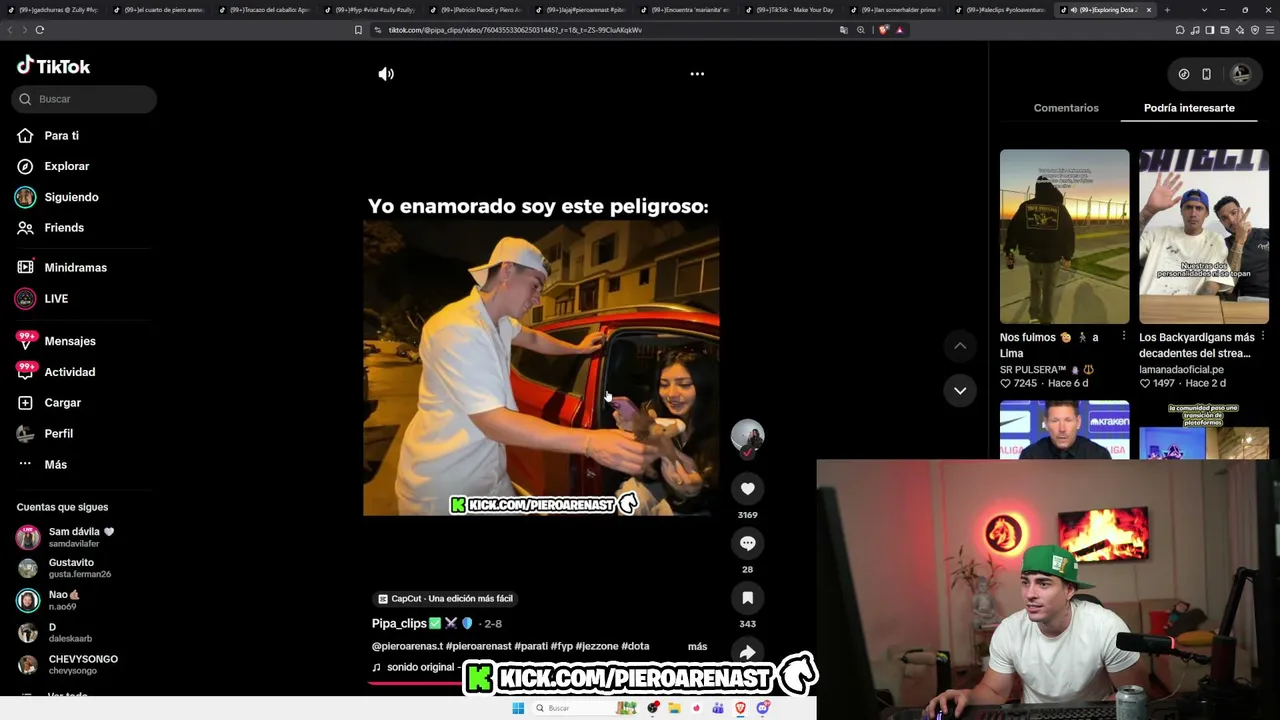The image size is (1280, 720).
Task: Go to the previous video
Action: (x=960, y=346)
